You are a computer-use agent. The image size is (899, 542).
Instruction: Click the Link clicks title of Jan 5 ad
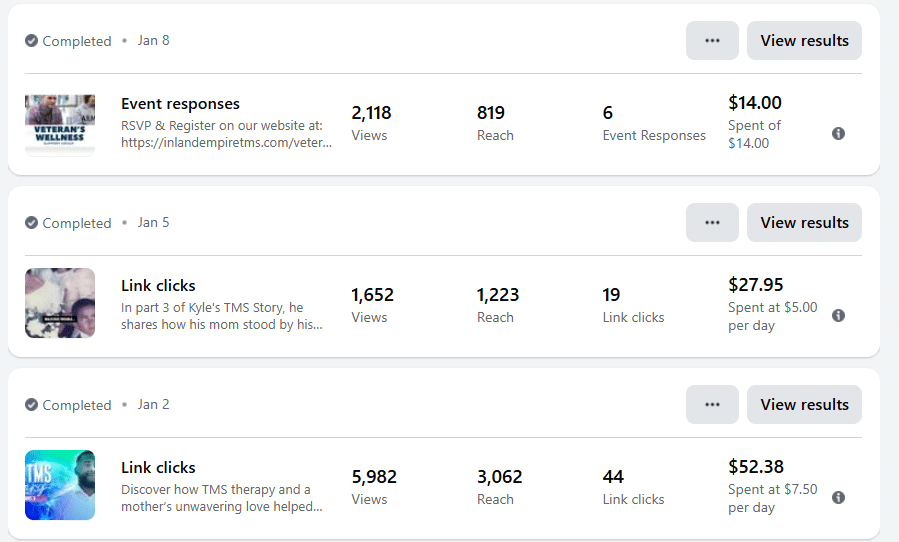pyautogui.click(x=158, y=286)
